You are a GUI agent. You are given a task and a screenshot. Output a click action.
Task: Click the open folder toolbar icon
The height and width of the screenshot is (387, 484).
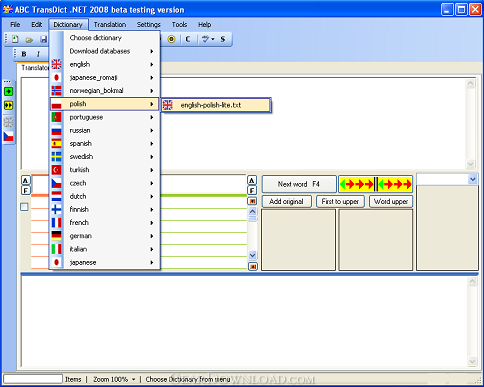[x=30, y=40]
